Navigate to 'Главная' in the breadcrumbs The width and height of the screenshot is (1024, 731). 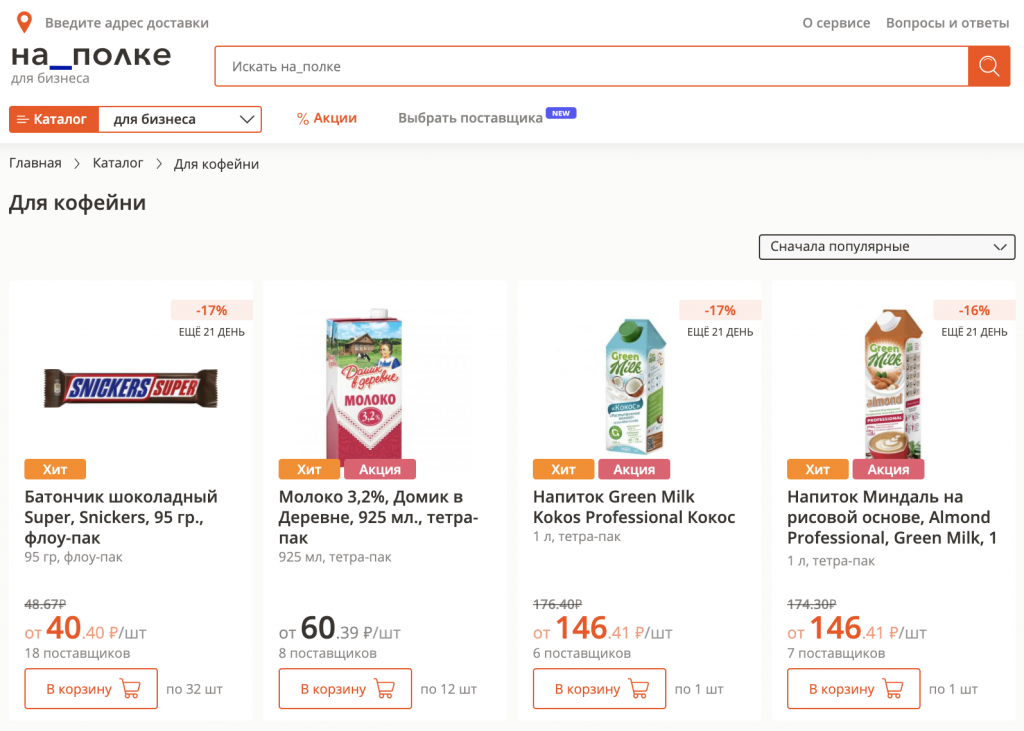(35, 163)
